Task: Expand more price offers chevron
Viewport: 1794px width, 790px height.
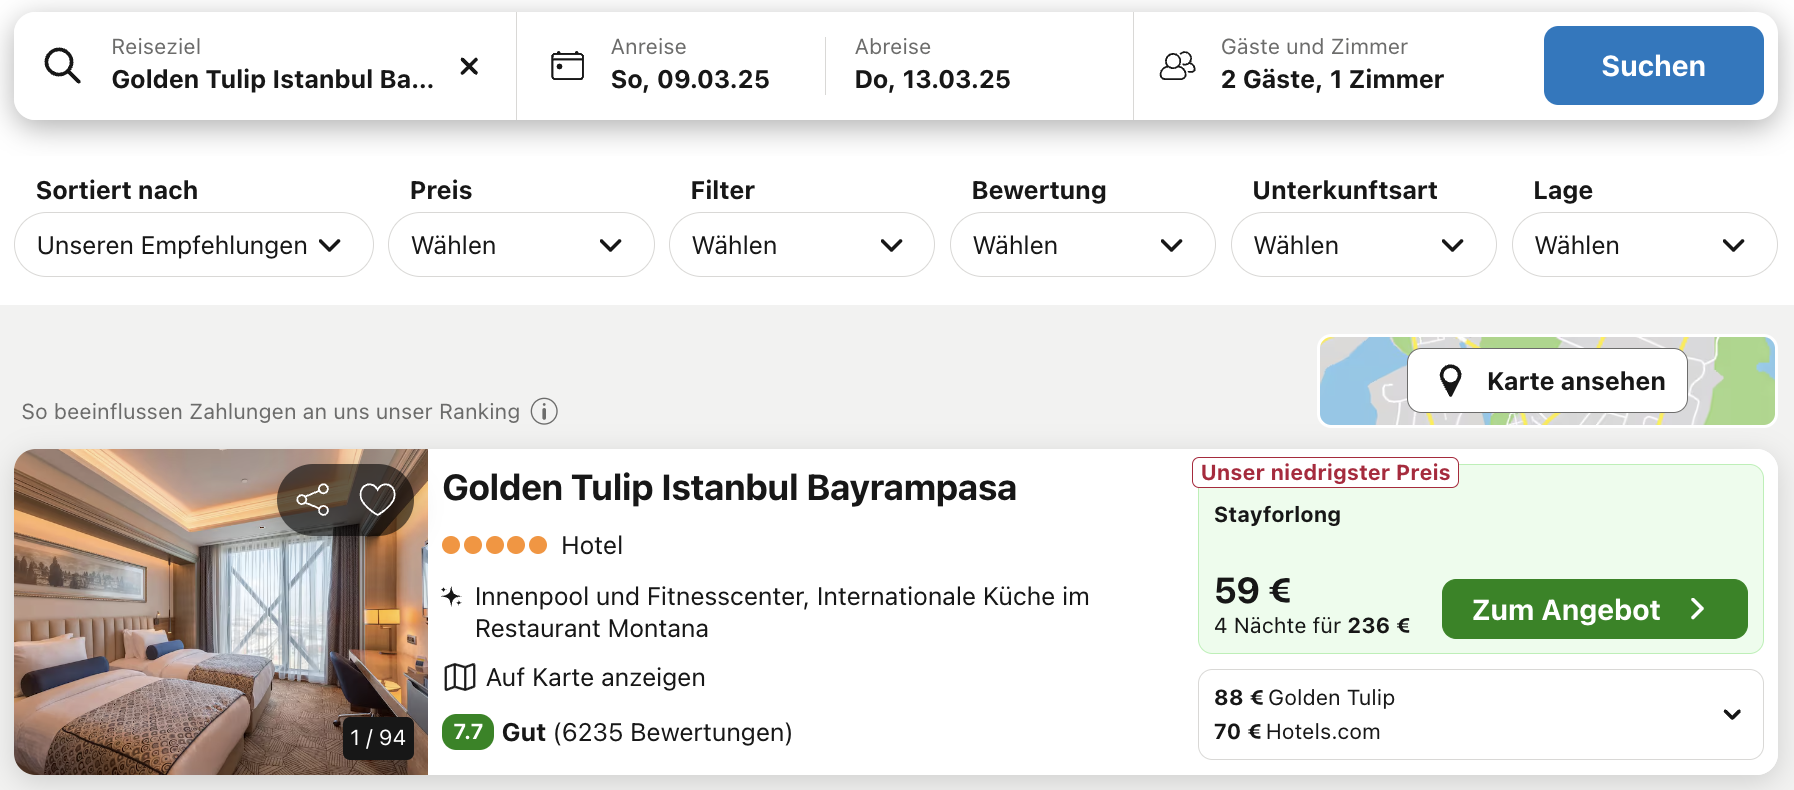Action: pos(1732,714)
